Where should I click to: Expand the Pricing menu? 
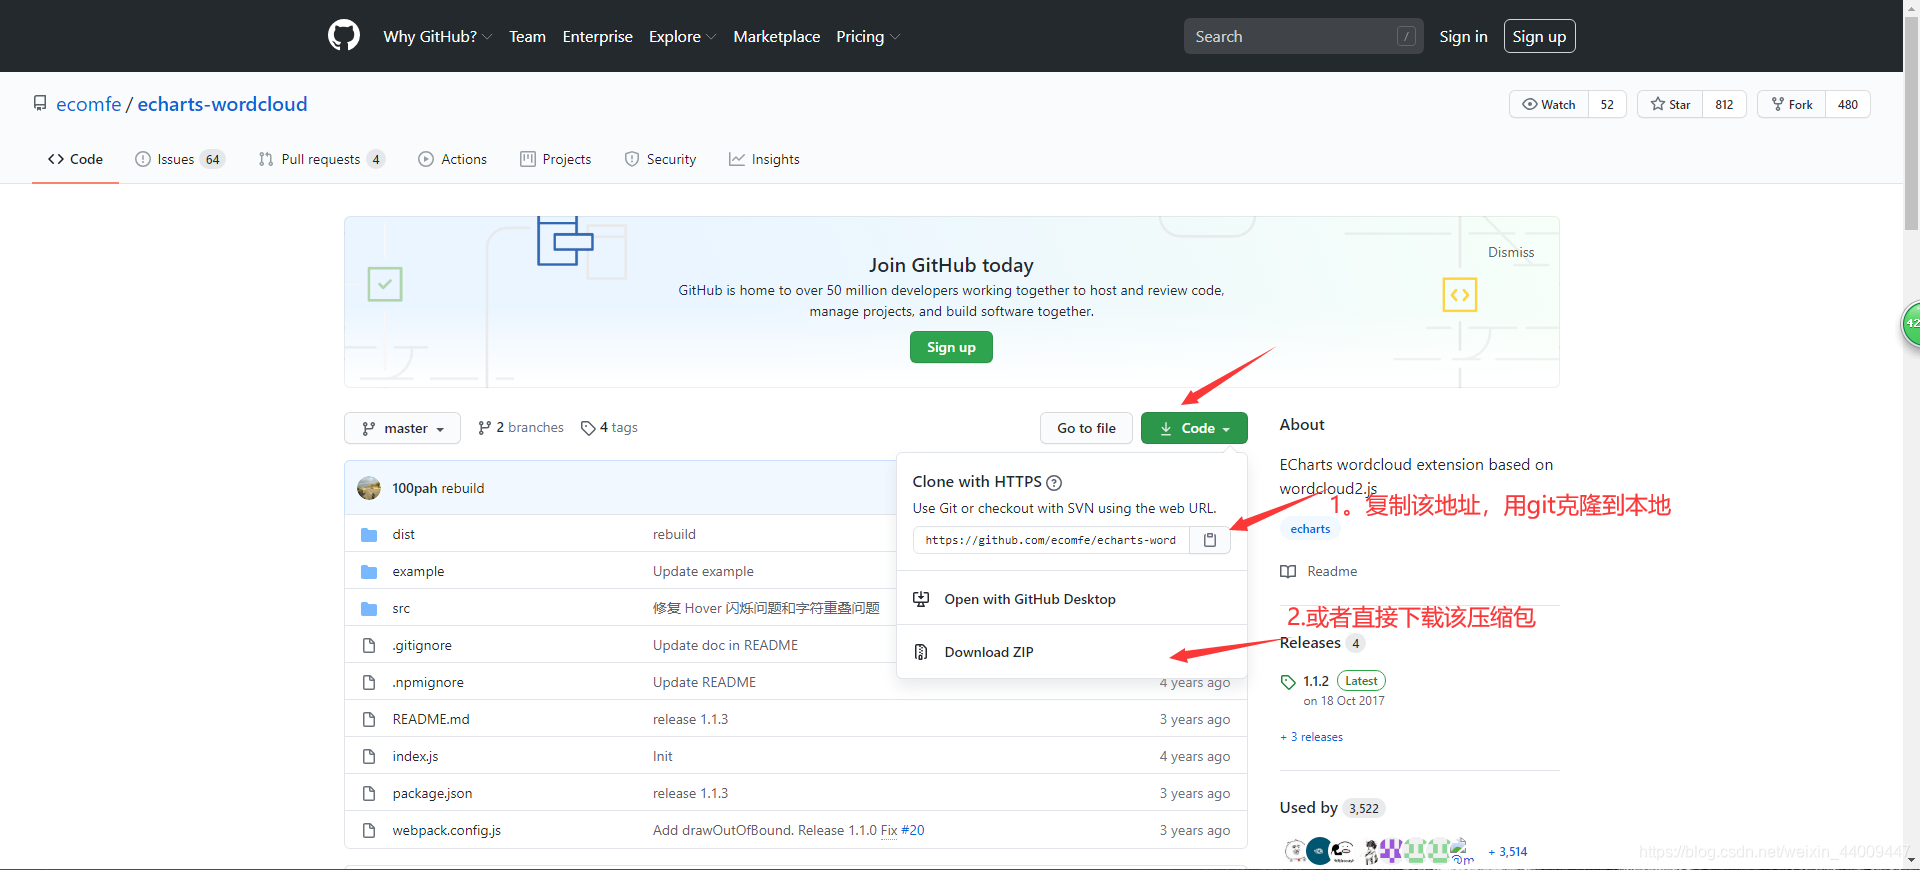pos(868,36)
